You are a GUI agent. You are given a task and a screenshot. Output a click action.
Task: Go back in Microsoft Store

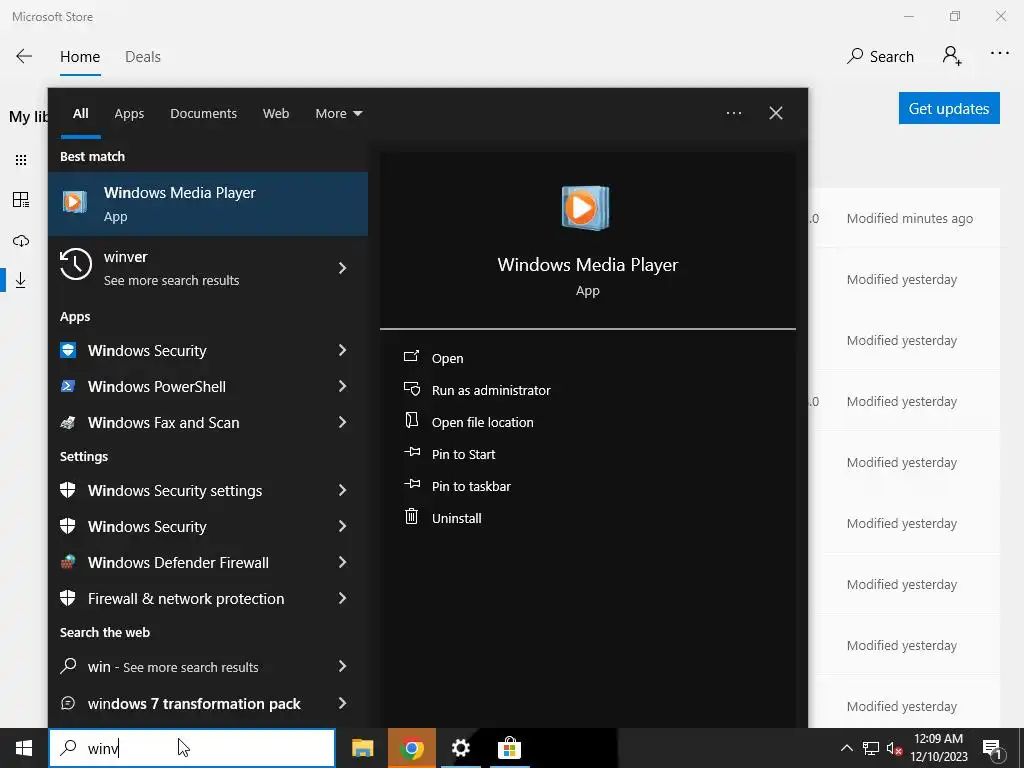coord(24,56)
